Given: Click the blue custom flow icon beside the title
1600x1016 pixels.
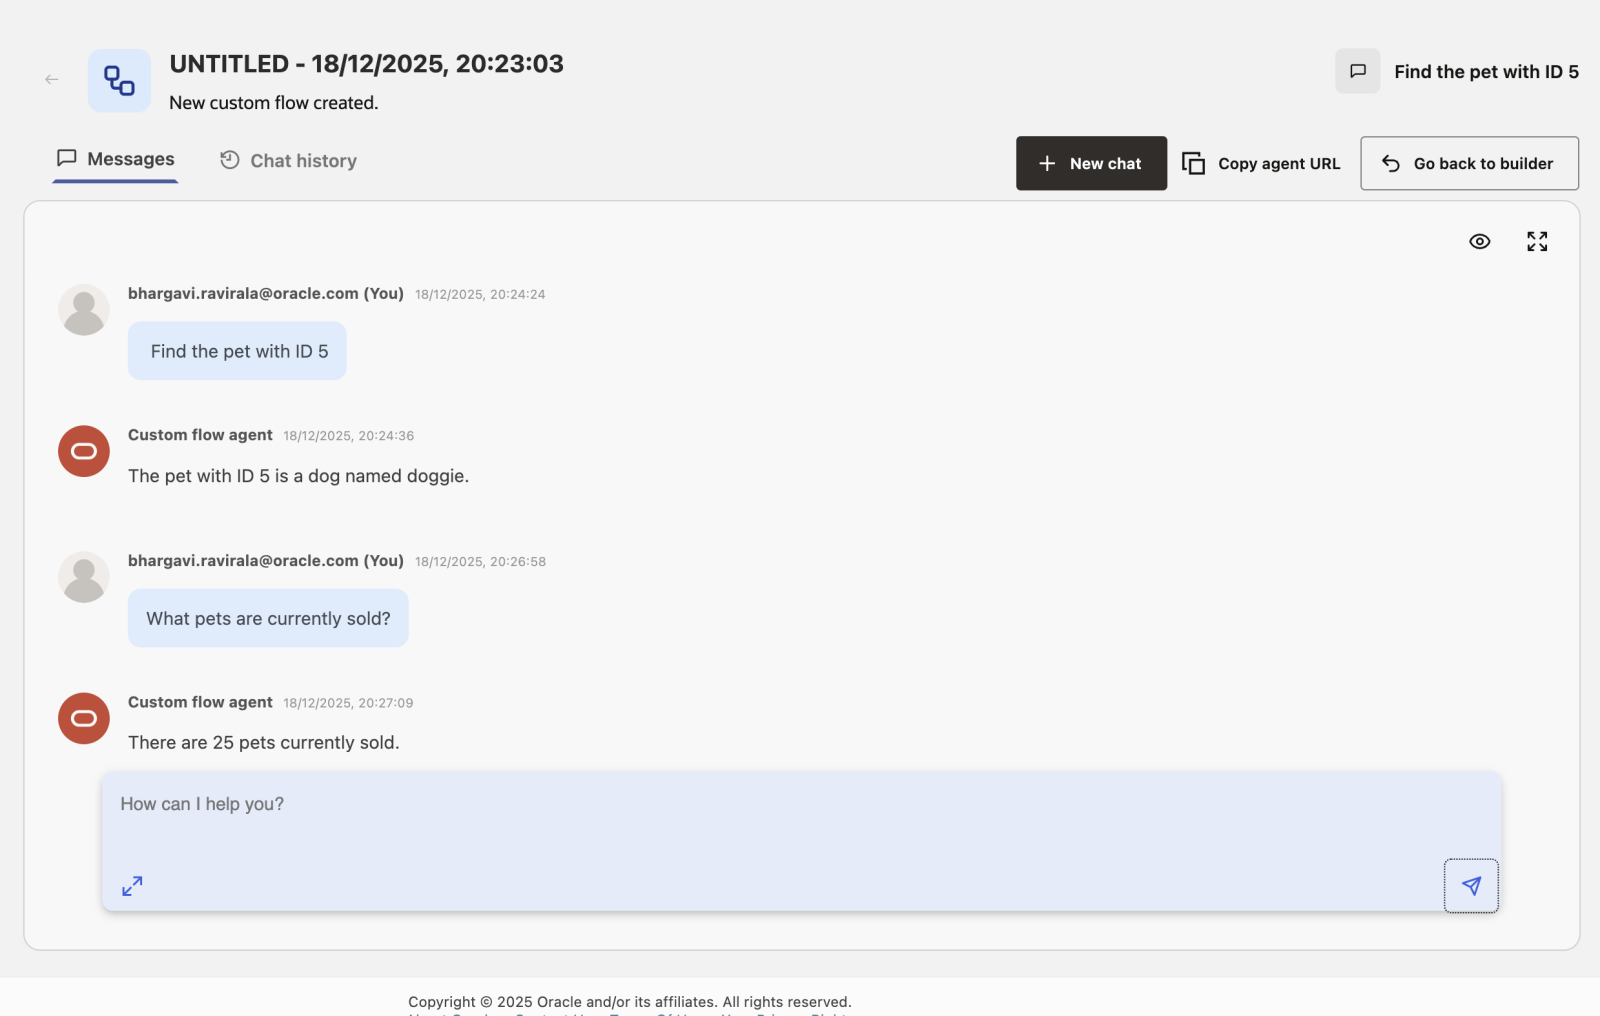Looking at the screenshot, I should click(119, 80).
